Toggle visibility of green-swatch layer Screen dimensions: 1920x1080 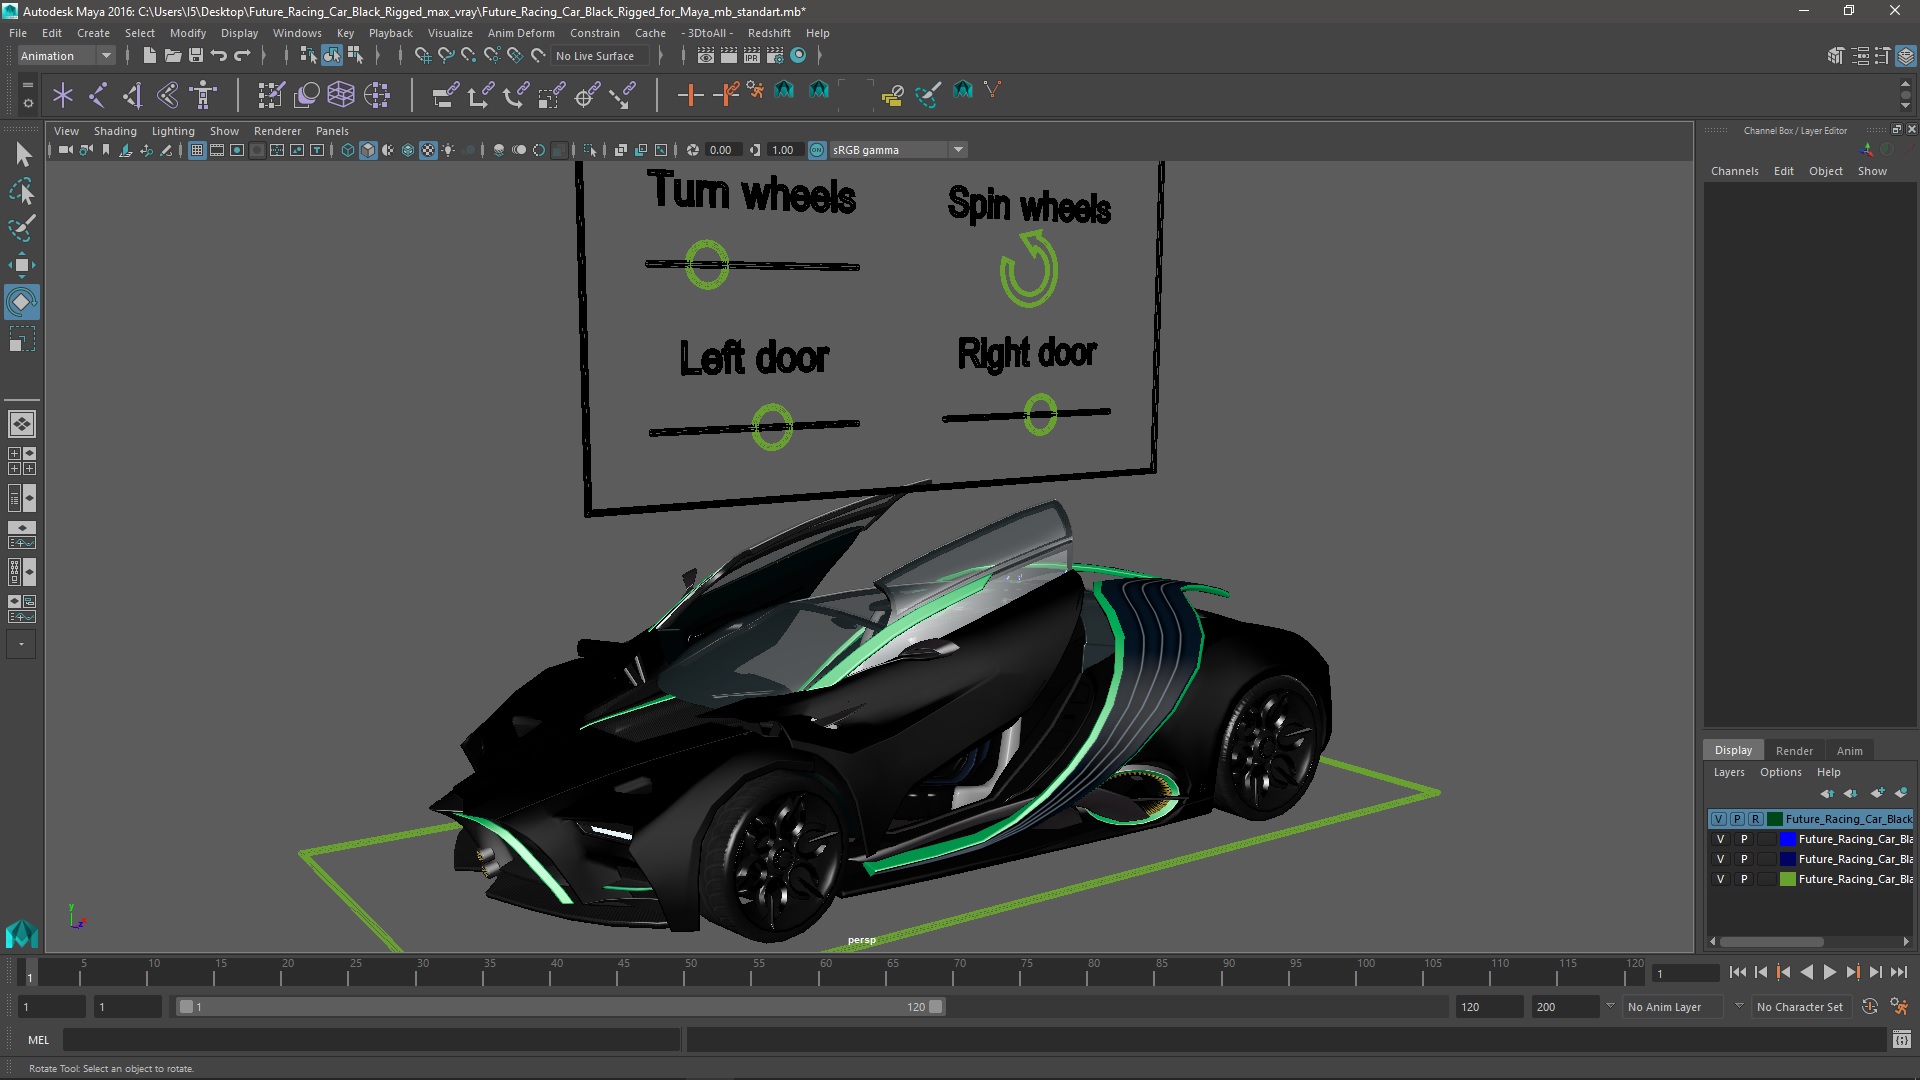click(x=1720, y=879)
